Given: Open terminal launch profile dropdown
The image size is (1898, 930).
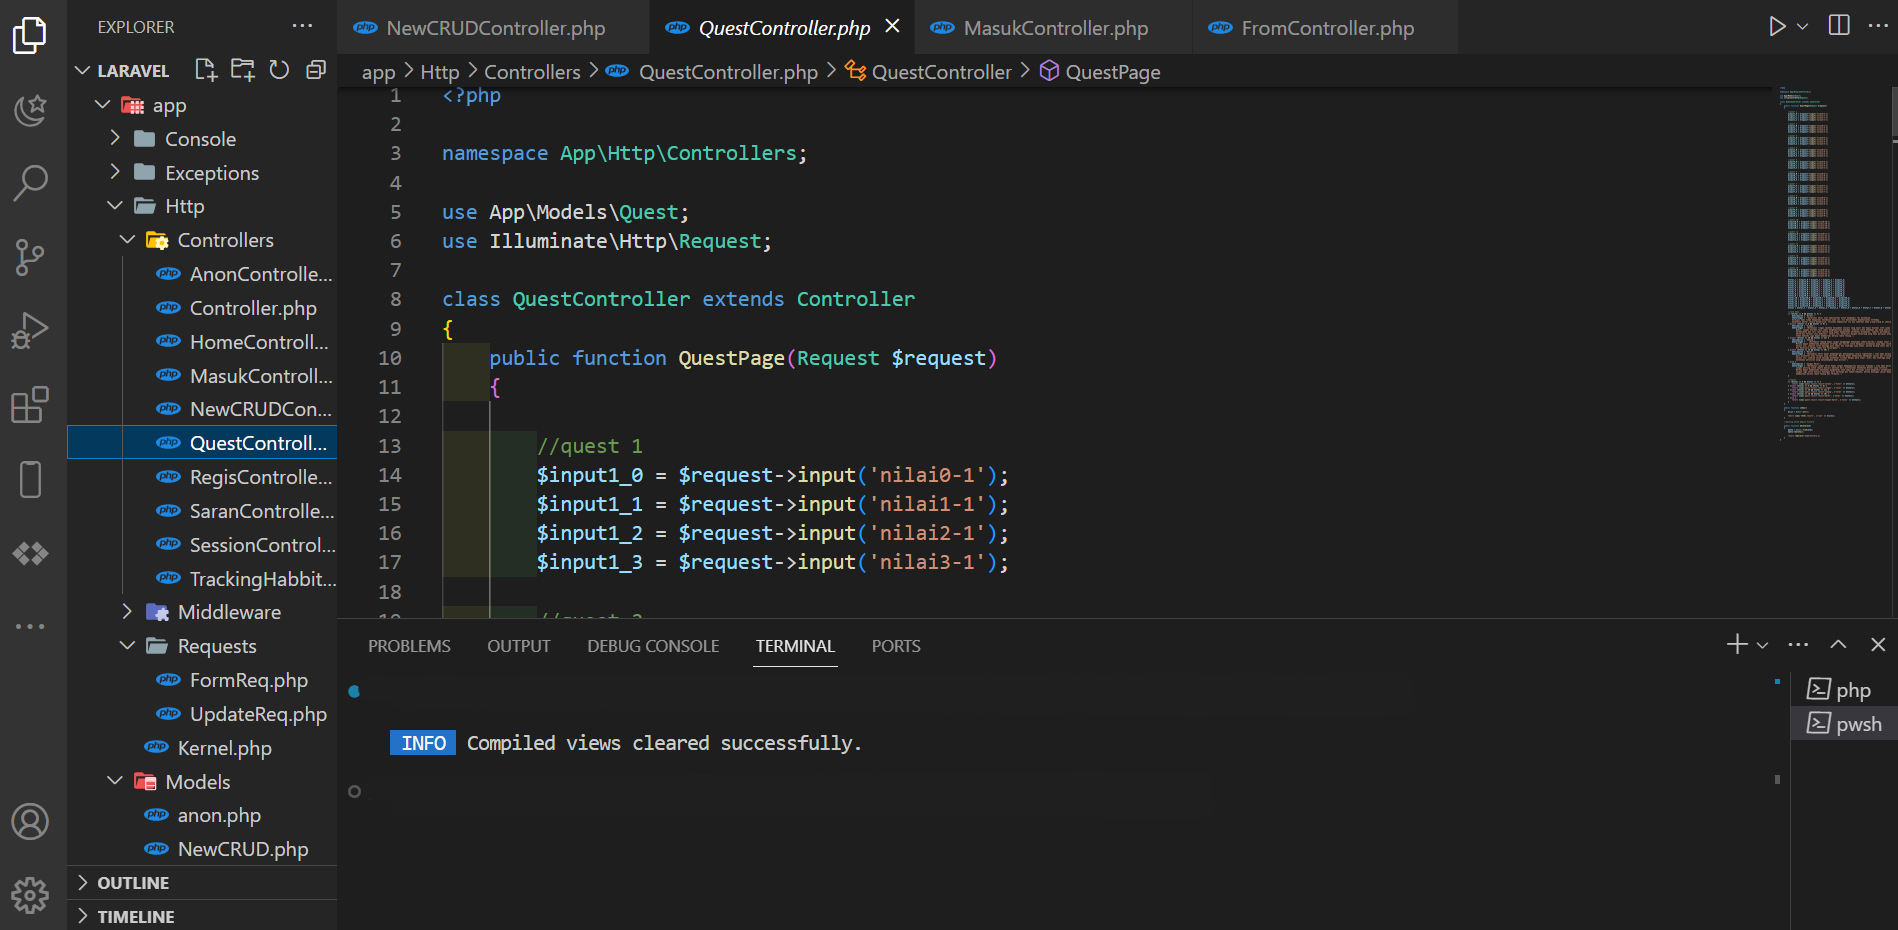Looking at the screenshot, I should click(1762, 645).
